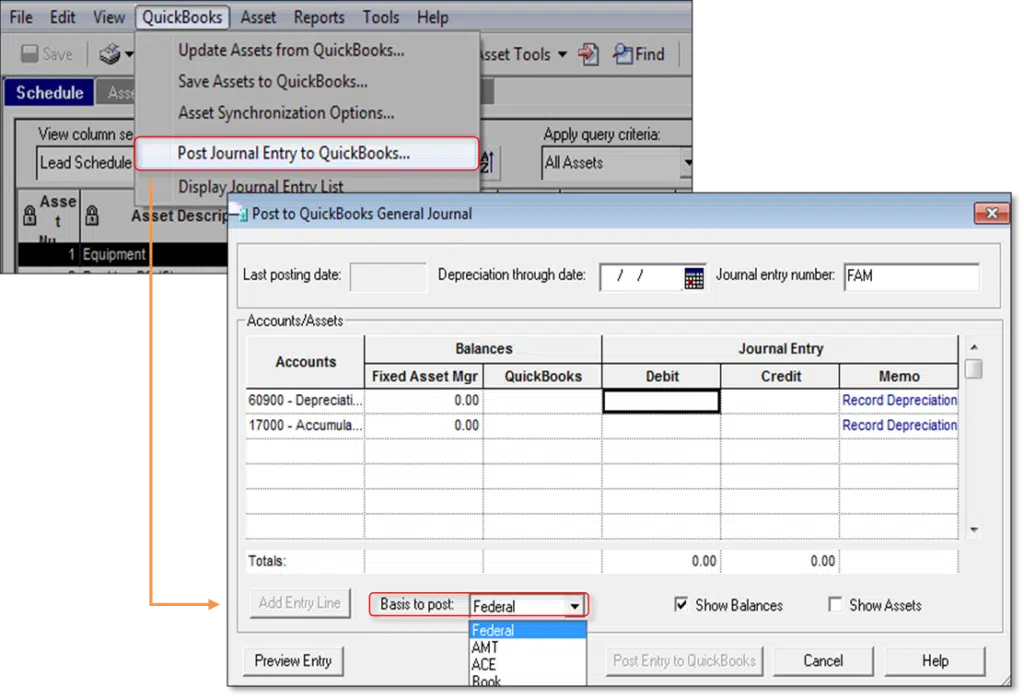This screenshot has width=1024, height=699.
Task: Click the Fixed Asset Mgr column header
Action: click(x=424, y=376)
